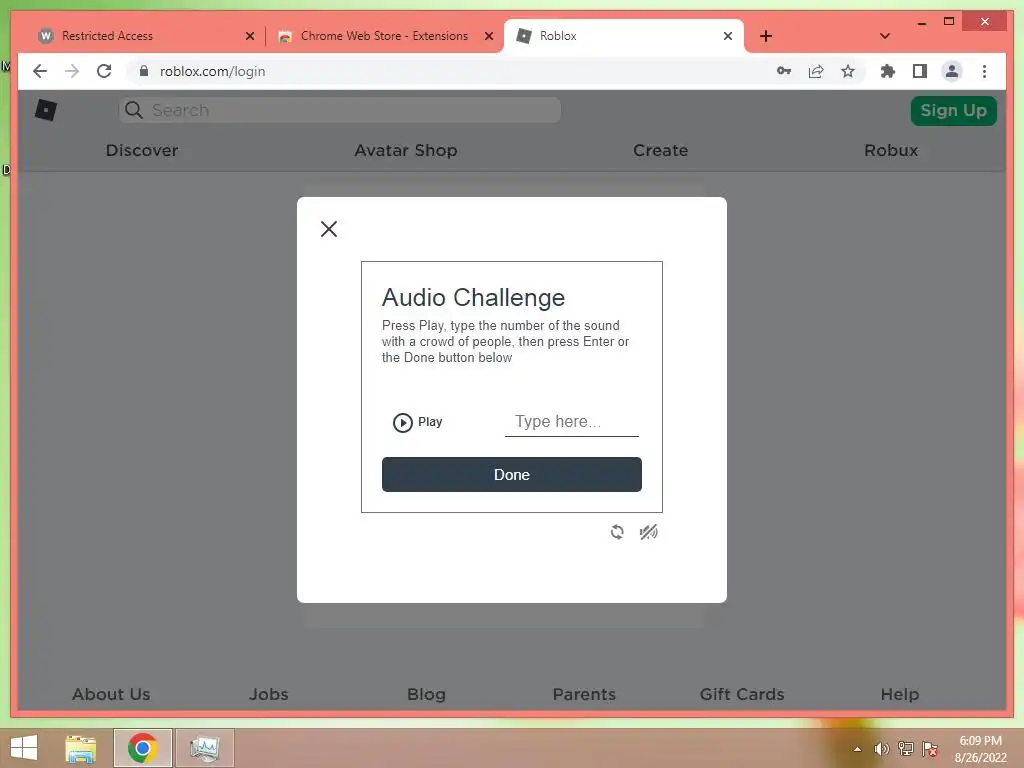
Task: Open Gift Cards footer link
Action: point(742,694)
